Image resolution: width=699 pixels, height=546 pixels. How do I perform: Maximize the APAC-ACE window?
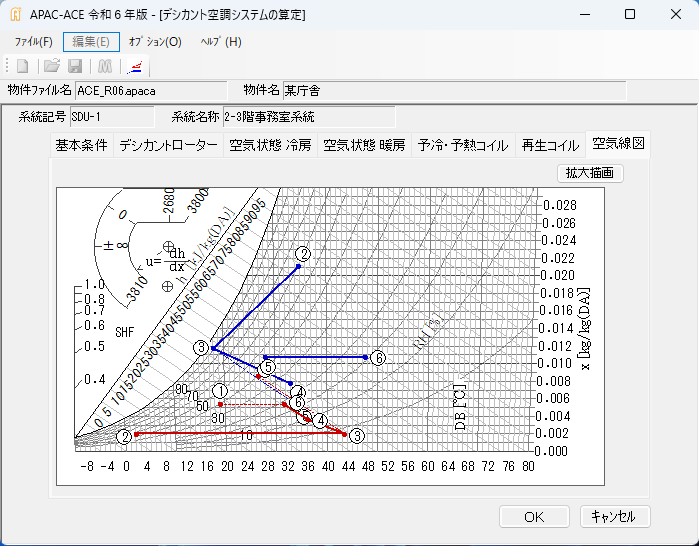[x=630, y=15]
